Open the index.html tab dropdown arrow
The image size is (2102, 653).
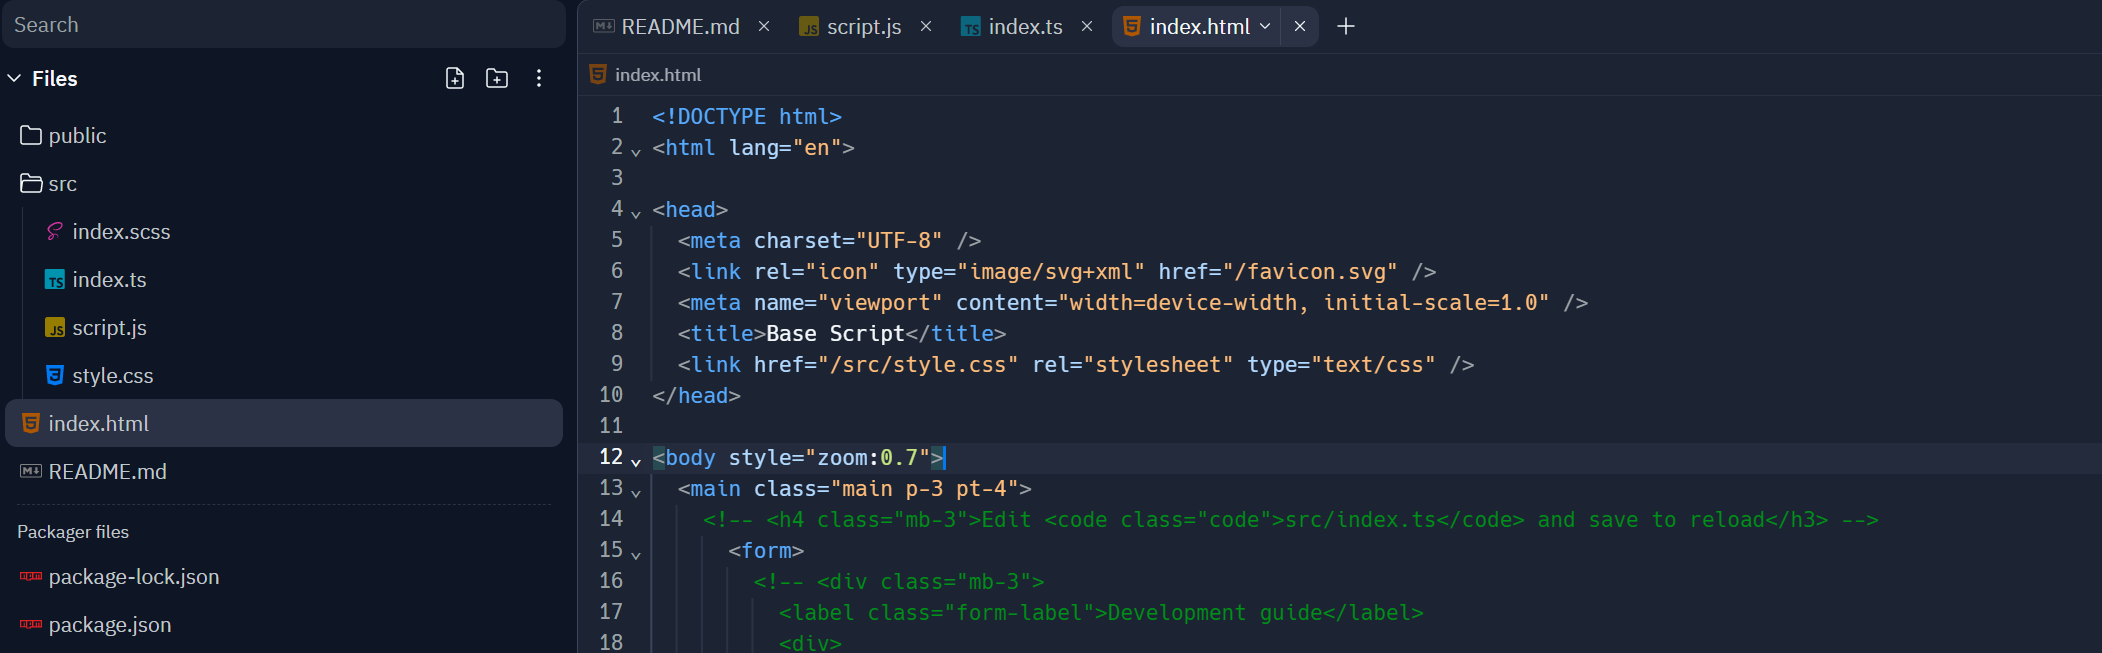point(1265,26)
